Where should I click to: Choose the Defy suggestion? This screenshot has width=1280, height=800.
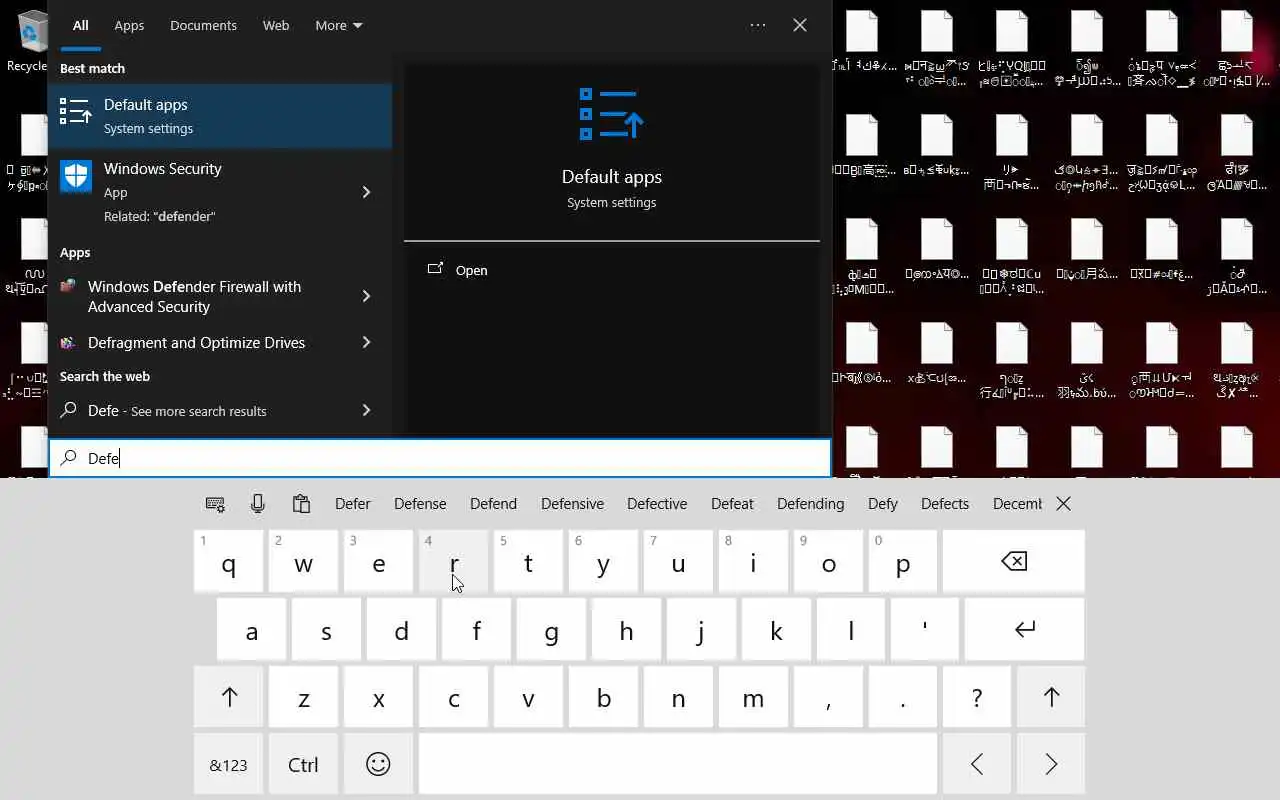[x=883, y=504]
